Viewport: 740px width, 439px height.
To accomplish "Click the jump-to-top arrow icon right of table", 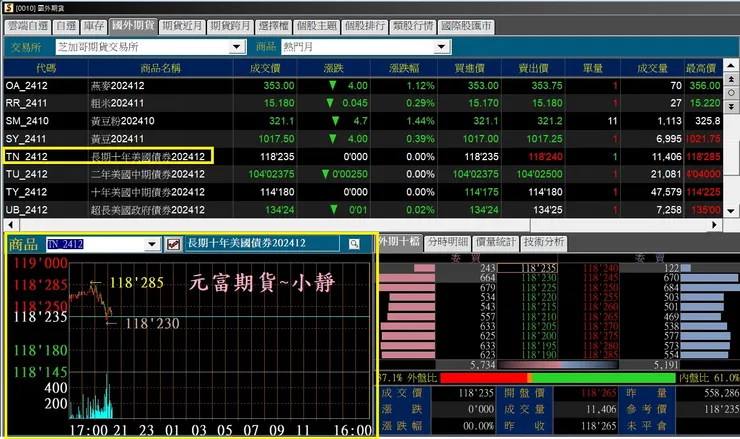I will click(731, 79).
